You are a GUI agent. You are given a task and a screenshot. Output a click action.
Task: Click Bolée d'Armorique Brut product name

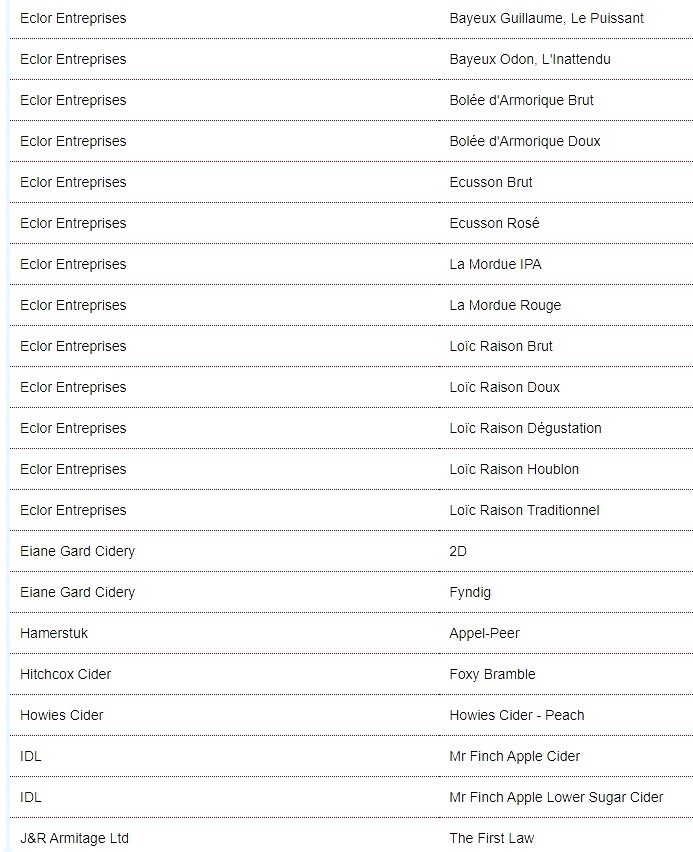(521, 100)
